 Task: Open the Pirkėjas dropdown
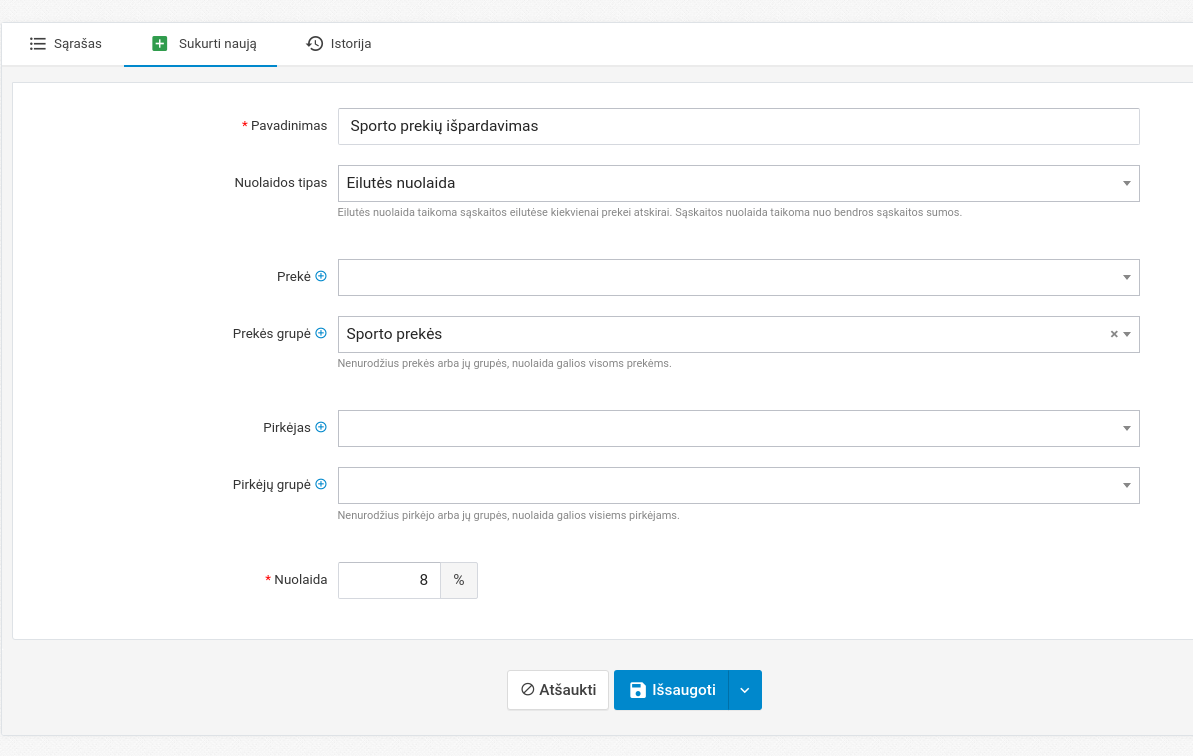pyautogui.click(x=1127, y=428)
